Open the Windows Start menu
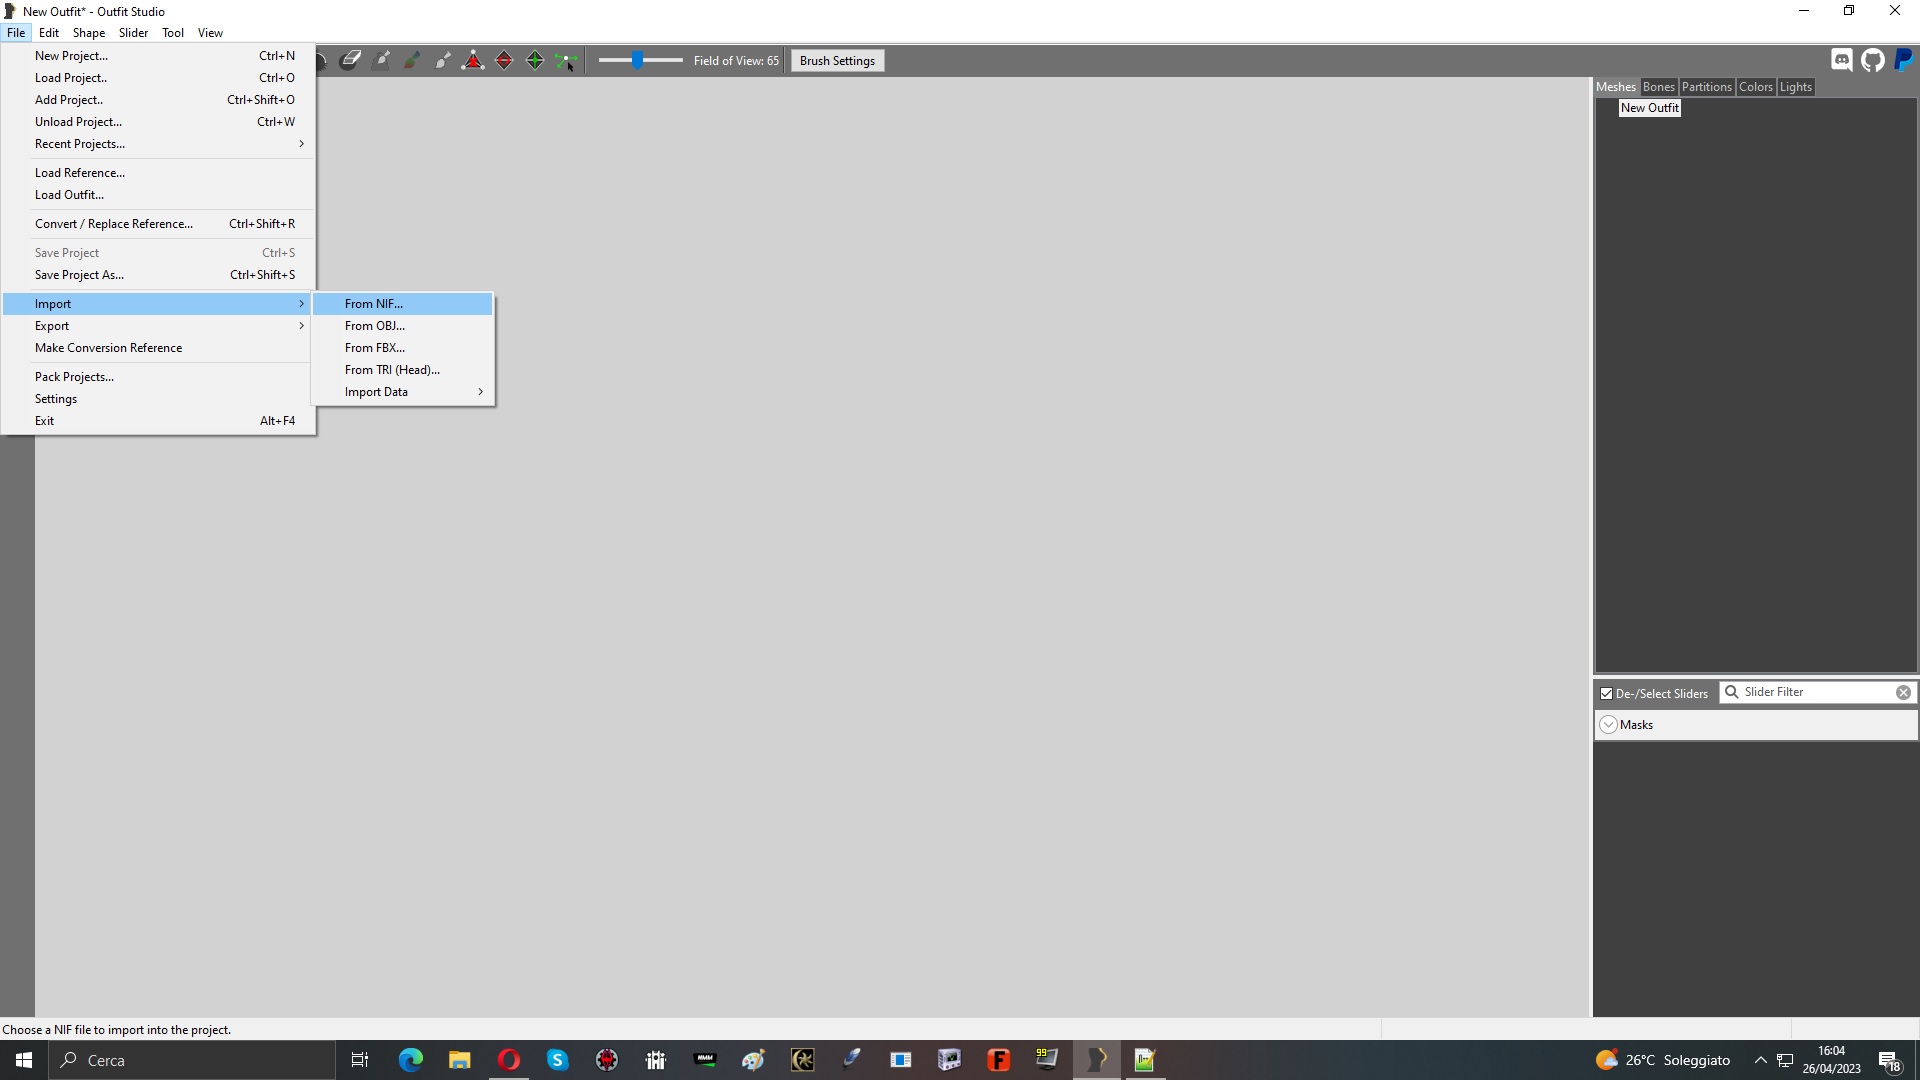This screenshot has width=1920, height=1080. 24,1060
